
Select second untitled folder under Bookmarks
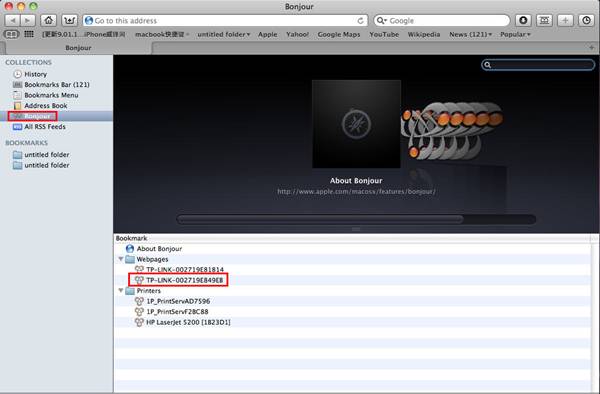click(x=47, y=165)
